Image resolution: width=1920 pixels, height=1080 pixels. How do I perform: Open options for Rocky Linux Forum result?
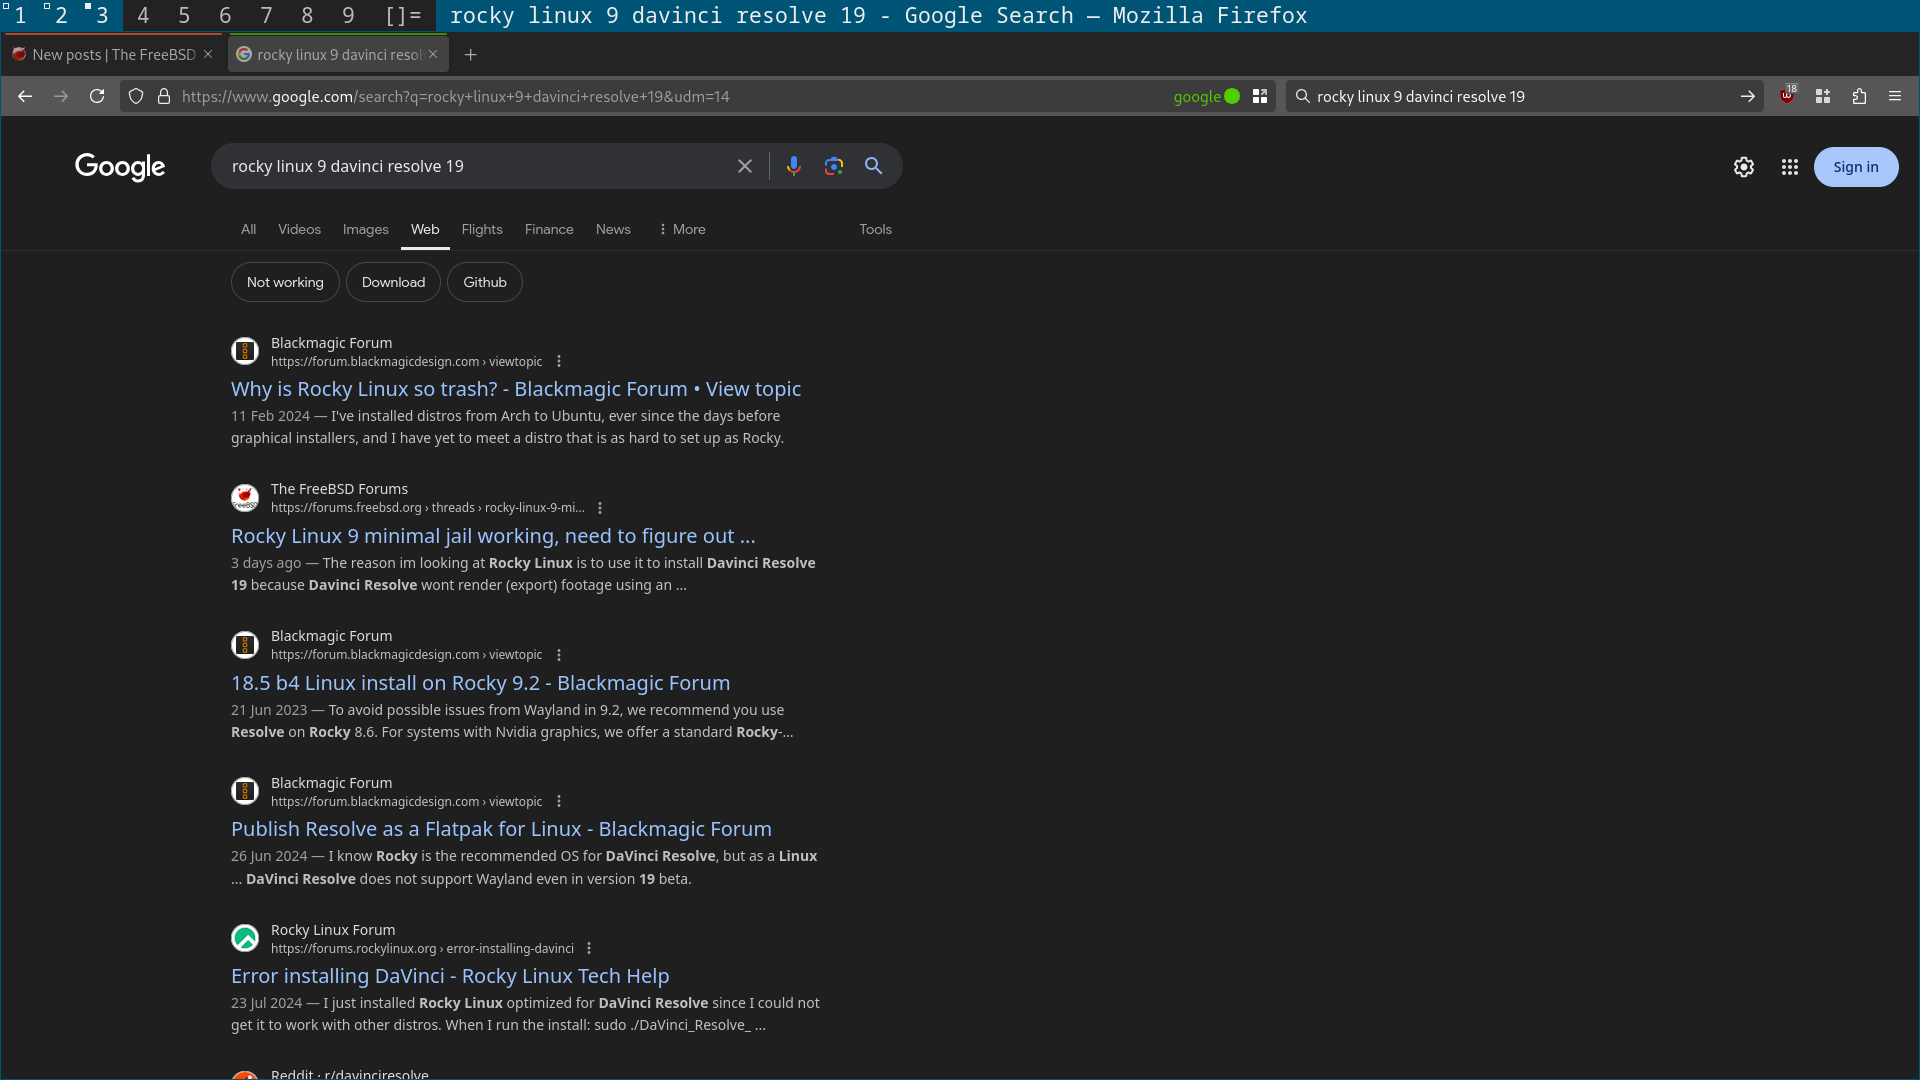589,948
